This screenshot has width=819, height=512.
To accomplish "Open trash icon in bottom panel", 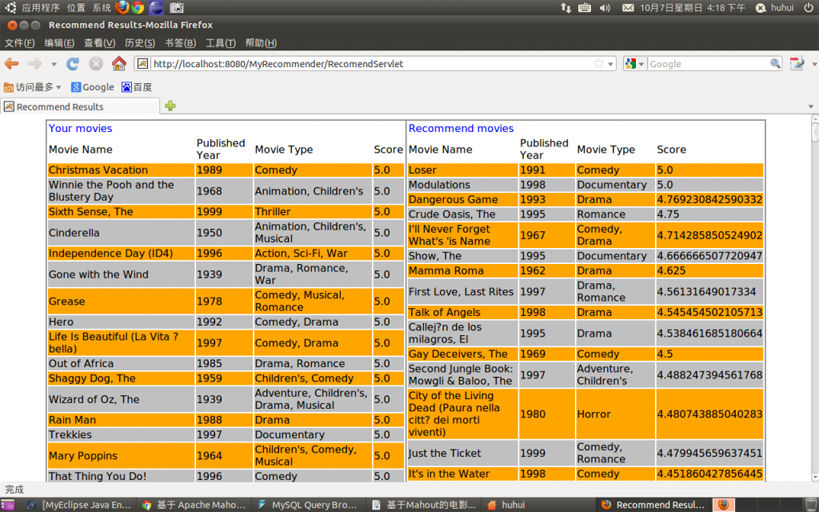I will (x=812, y=505).
